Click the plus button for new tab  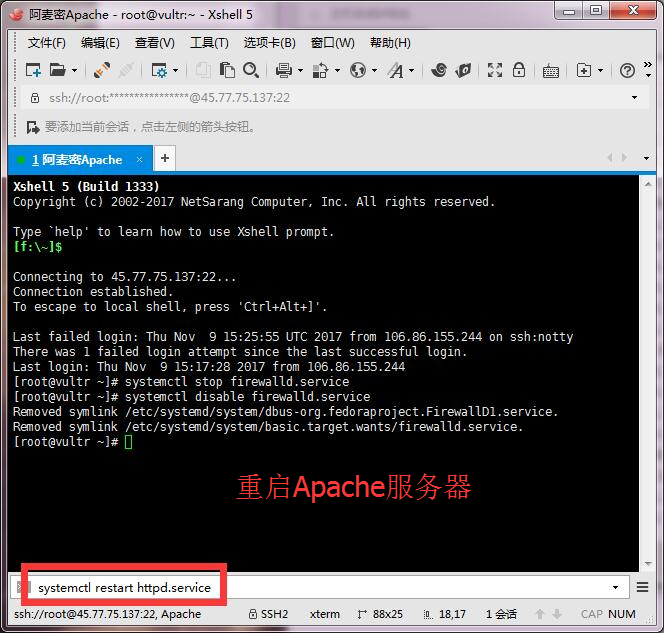[165, 158]
